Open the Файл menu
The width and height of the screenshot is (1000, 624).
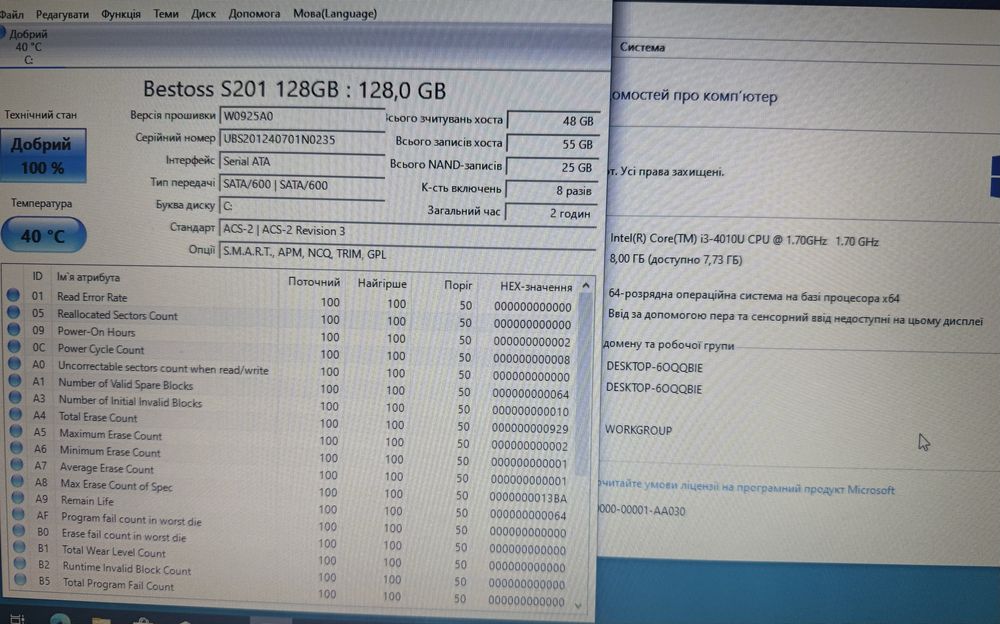(x=11, y=14)
